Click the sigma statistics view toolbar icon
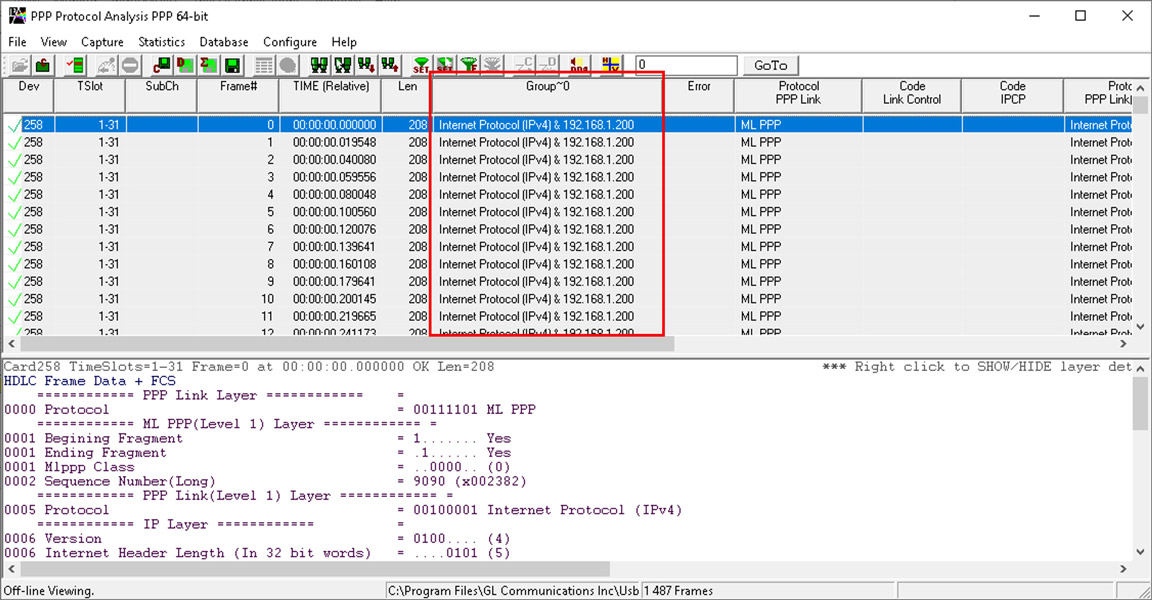Viewport: 1152px width, 600px height. pyautogui.click(x=209, y=65)
